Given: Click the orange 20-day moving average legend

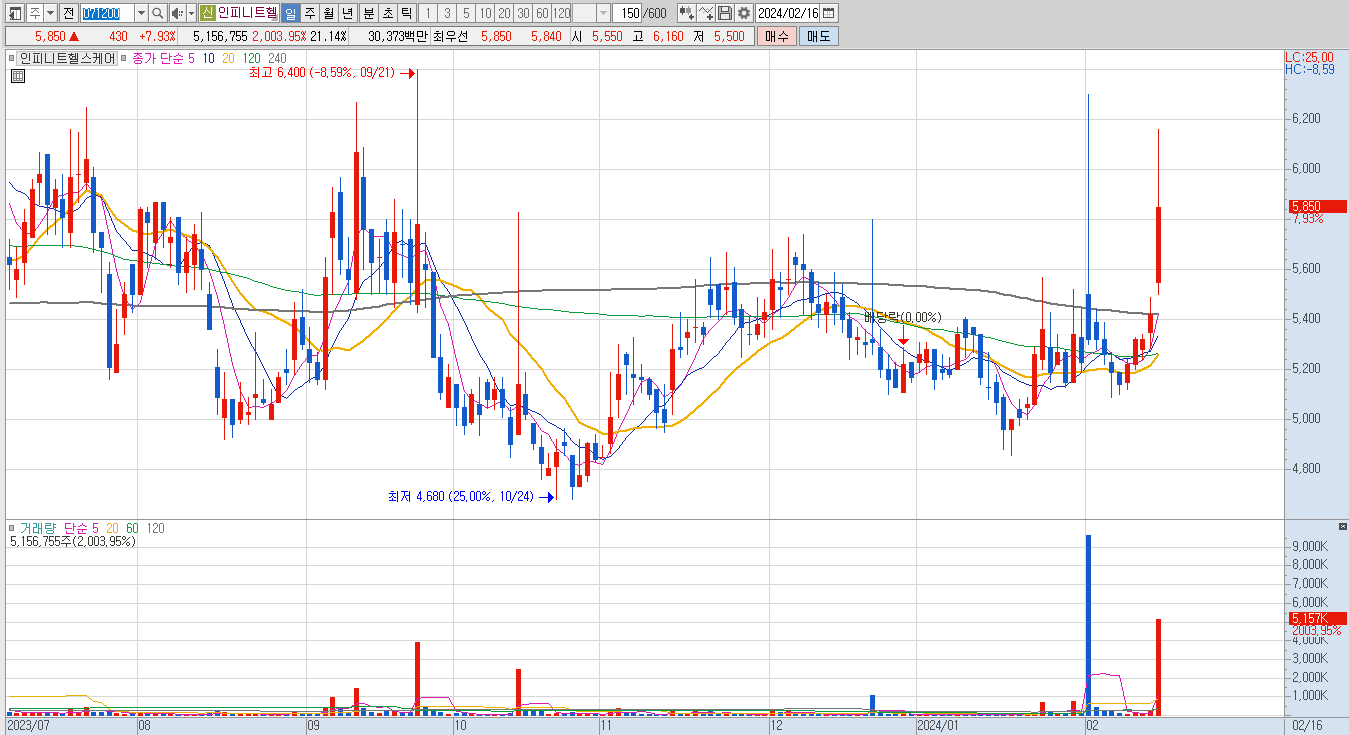Looking at the screenshot, I should (228, 59).
